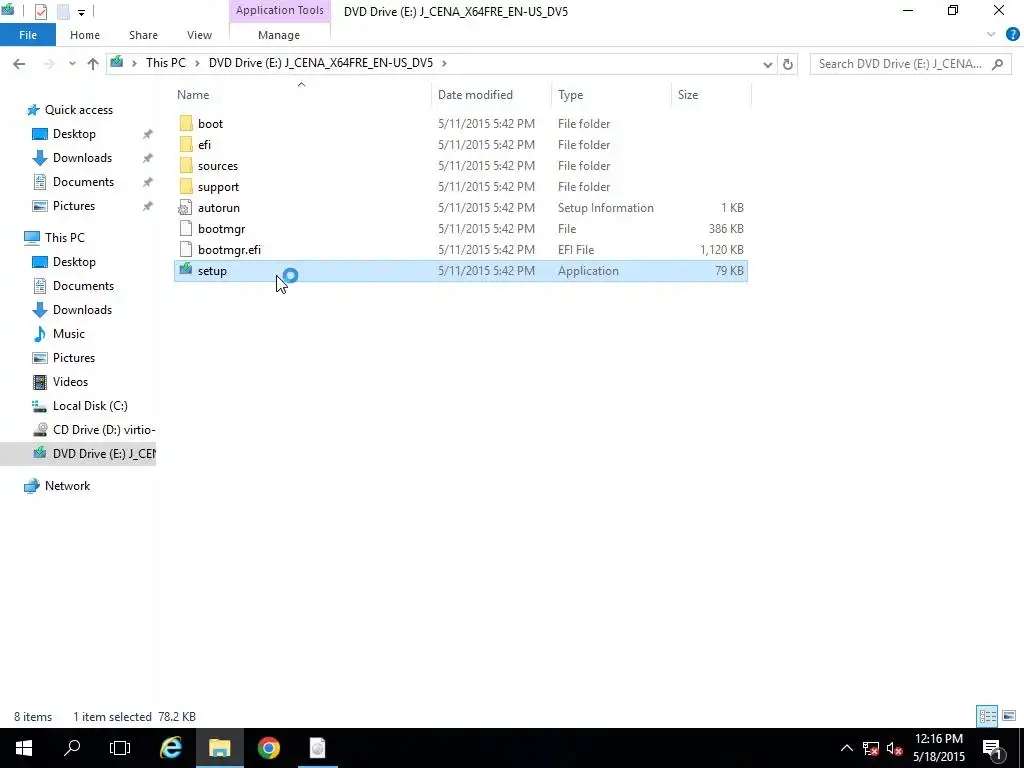Open pinned Documents under Quick access
Viewport: 1024px width, 768px height.
coord(83,182)
